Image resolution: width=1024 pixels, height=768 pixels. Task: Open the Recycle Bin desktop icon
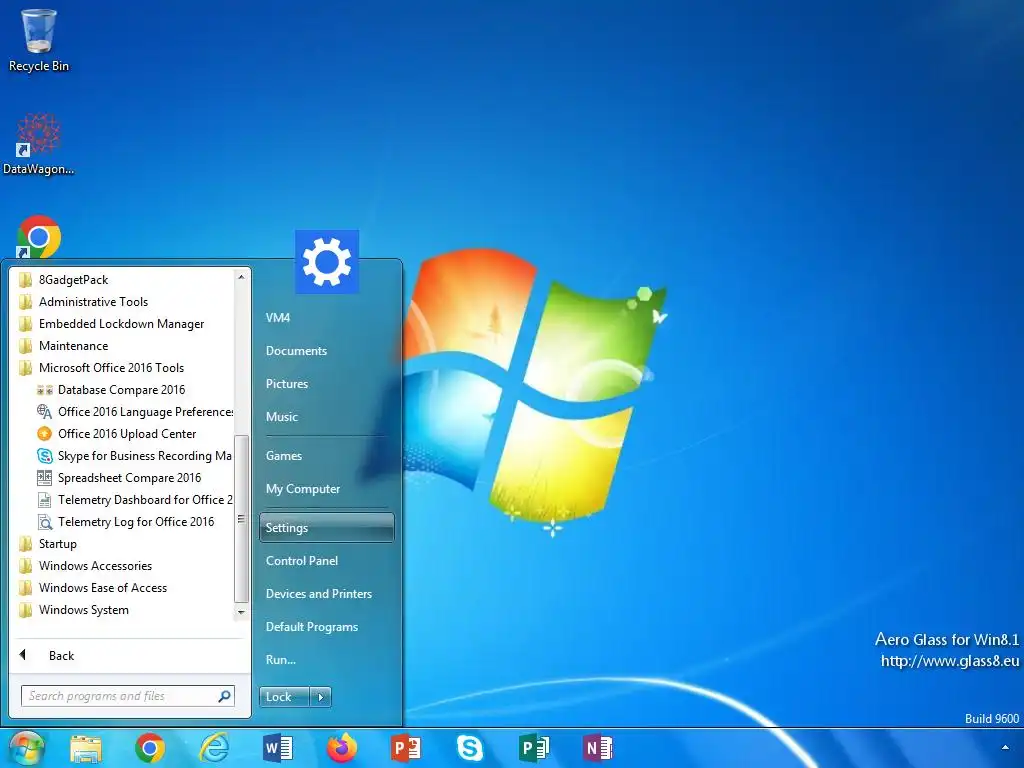39,40
